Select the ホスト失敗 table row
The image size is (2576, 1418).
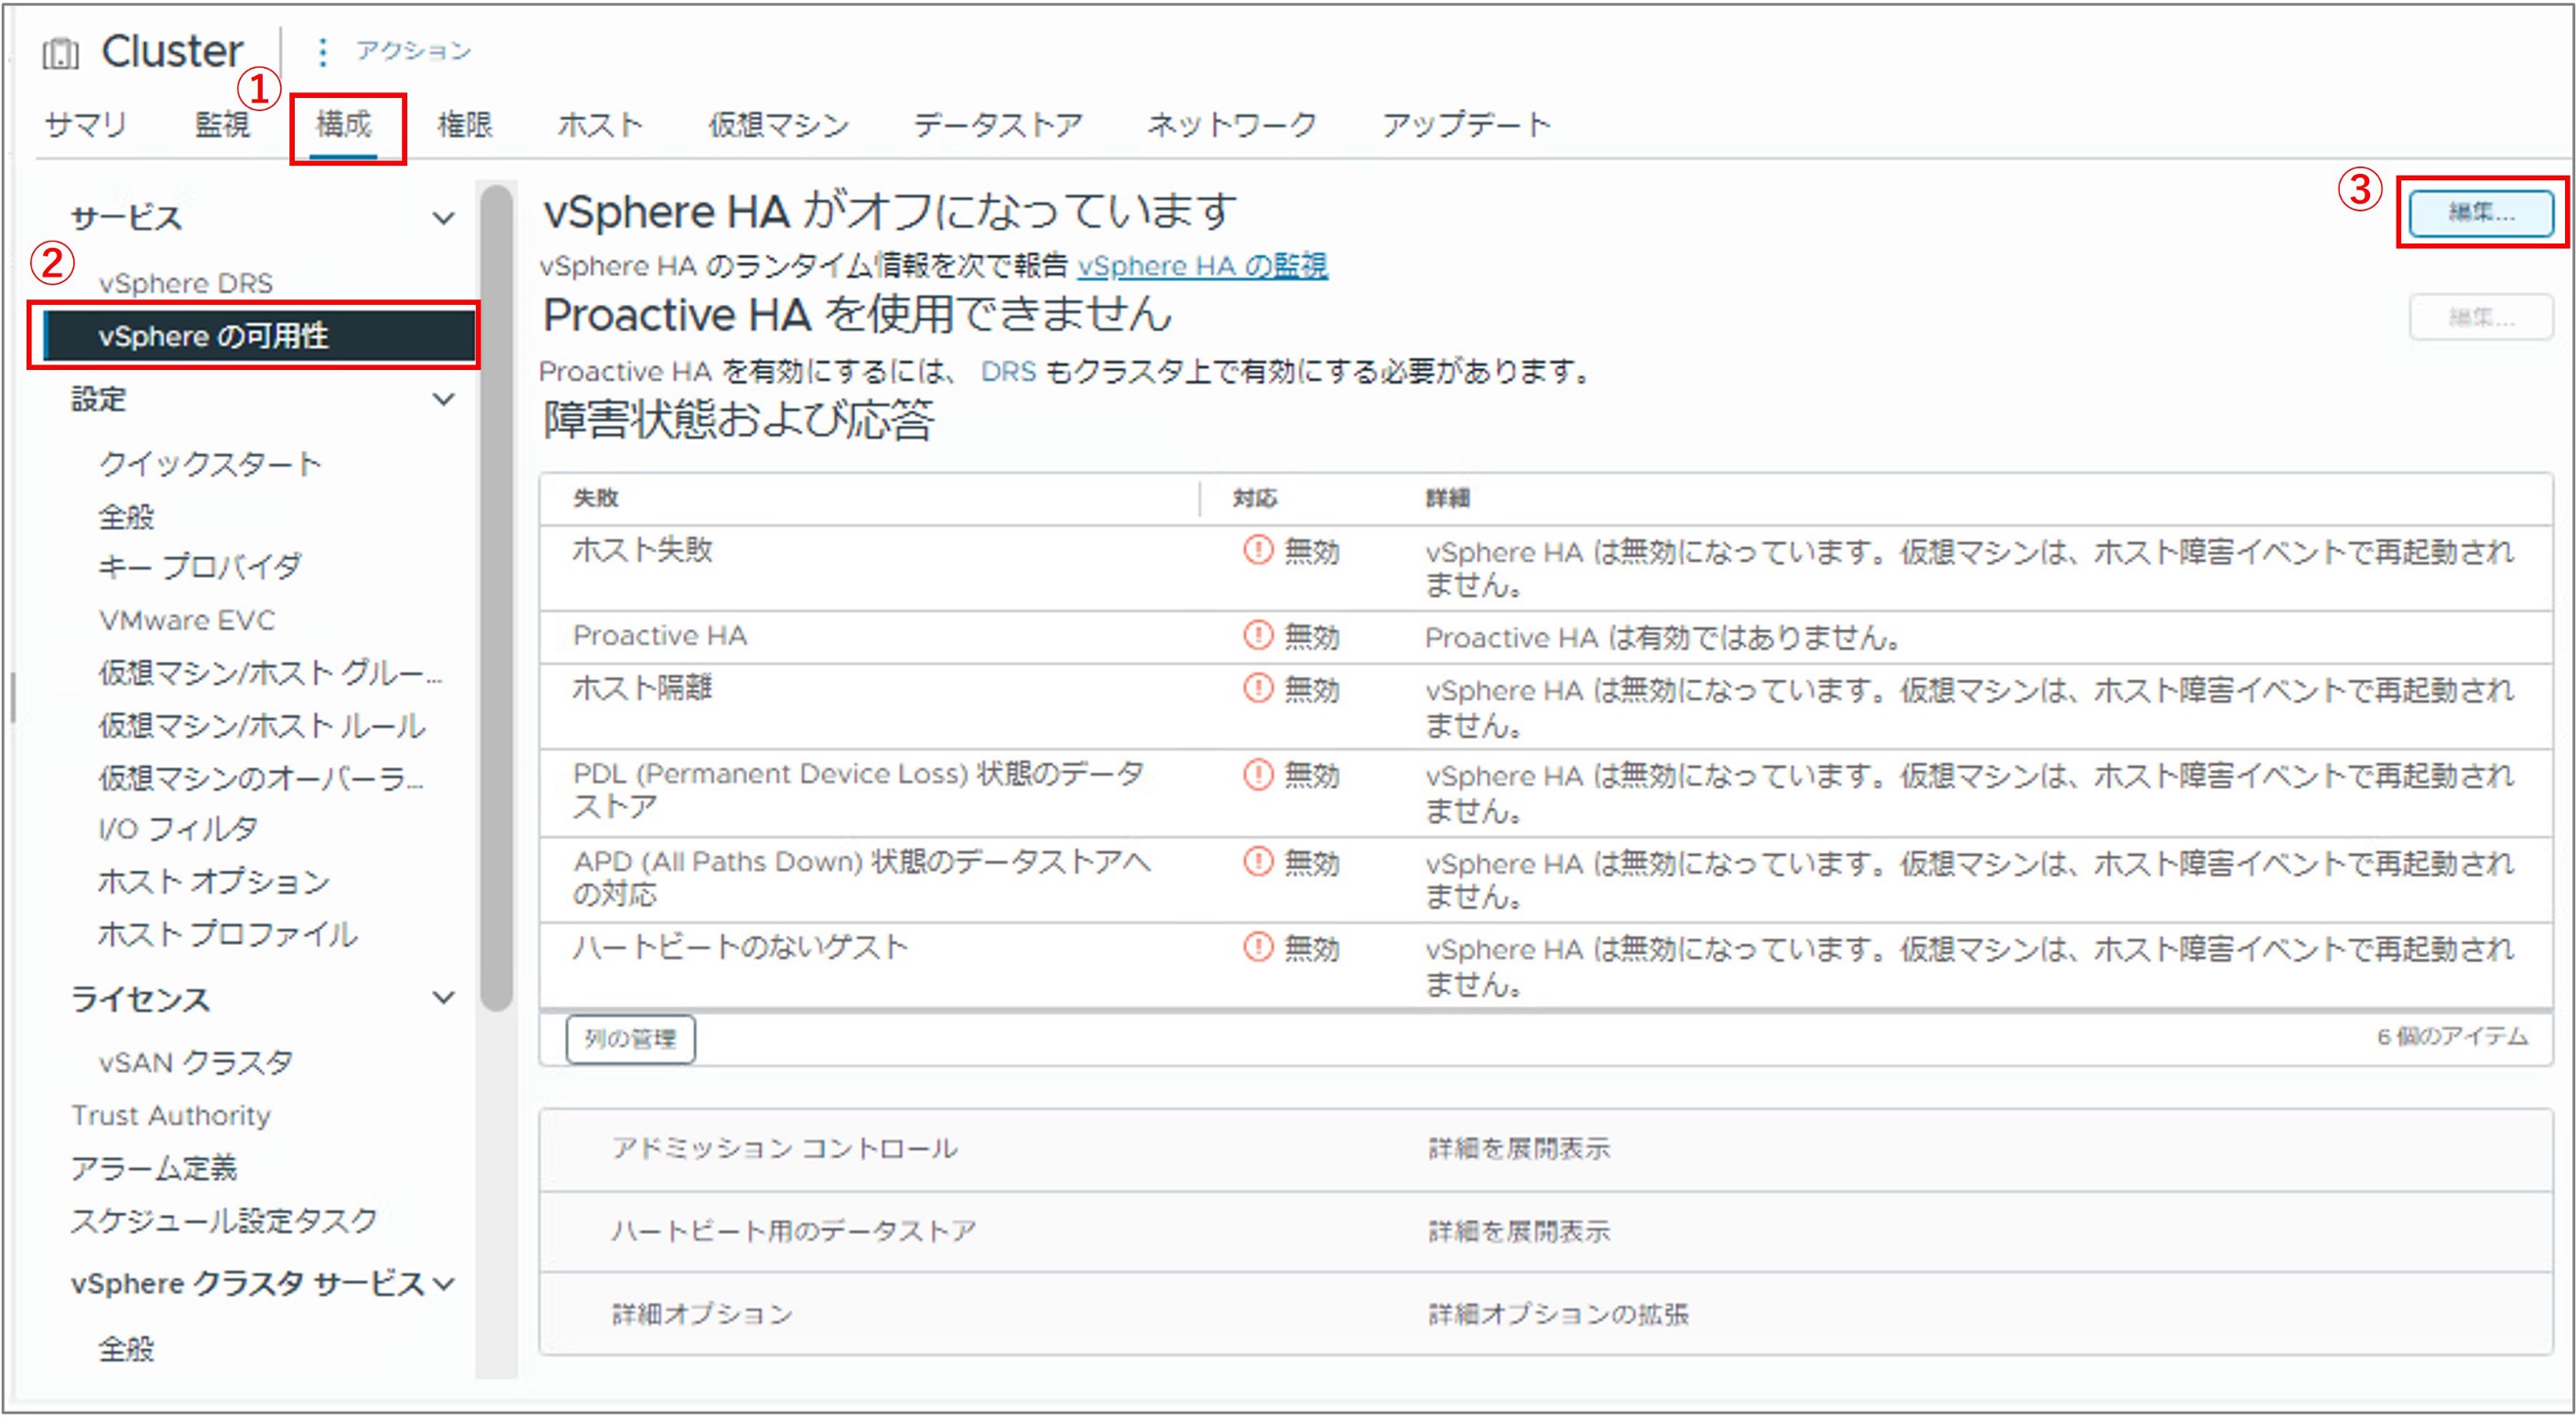[x=1546, y=569]
